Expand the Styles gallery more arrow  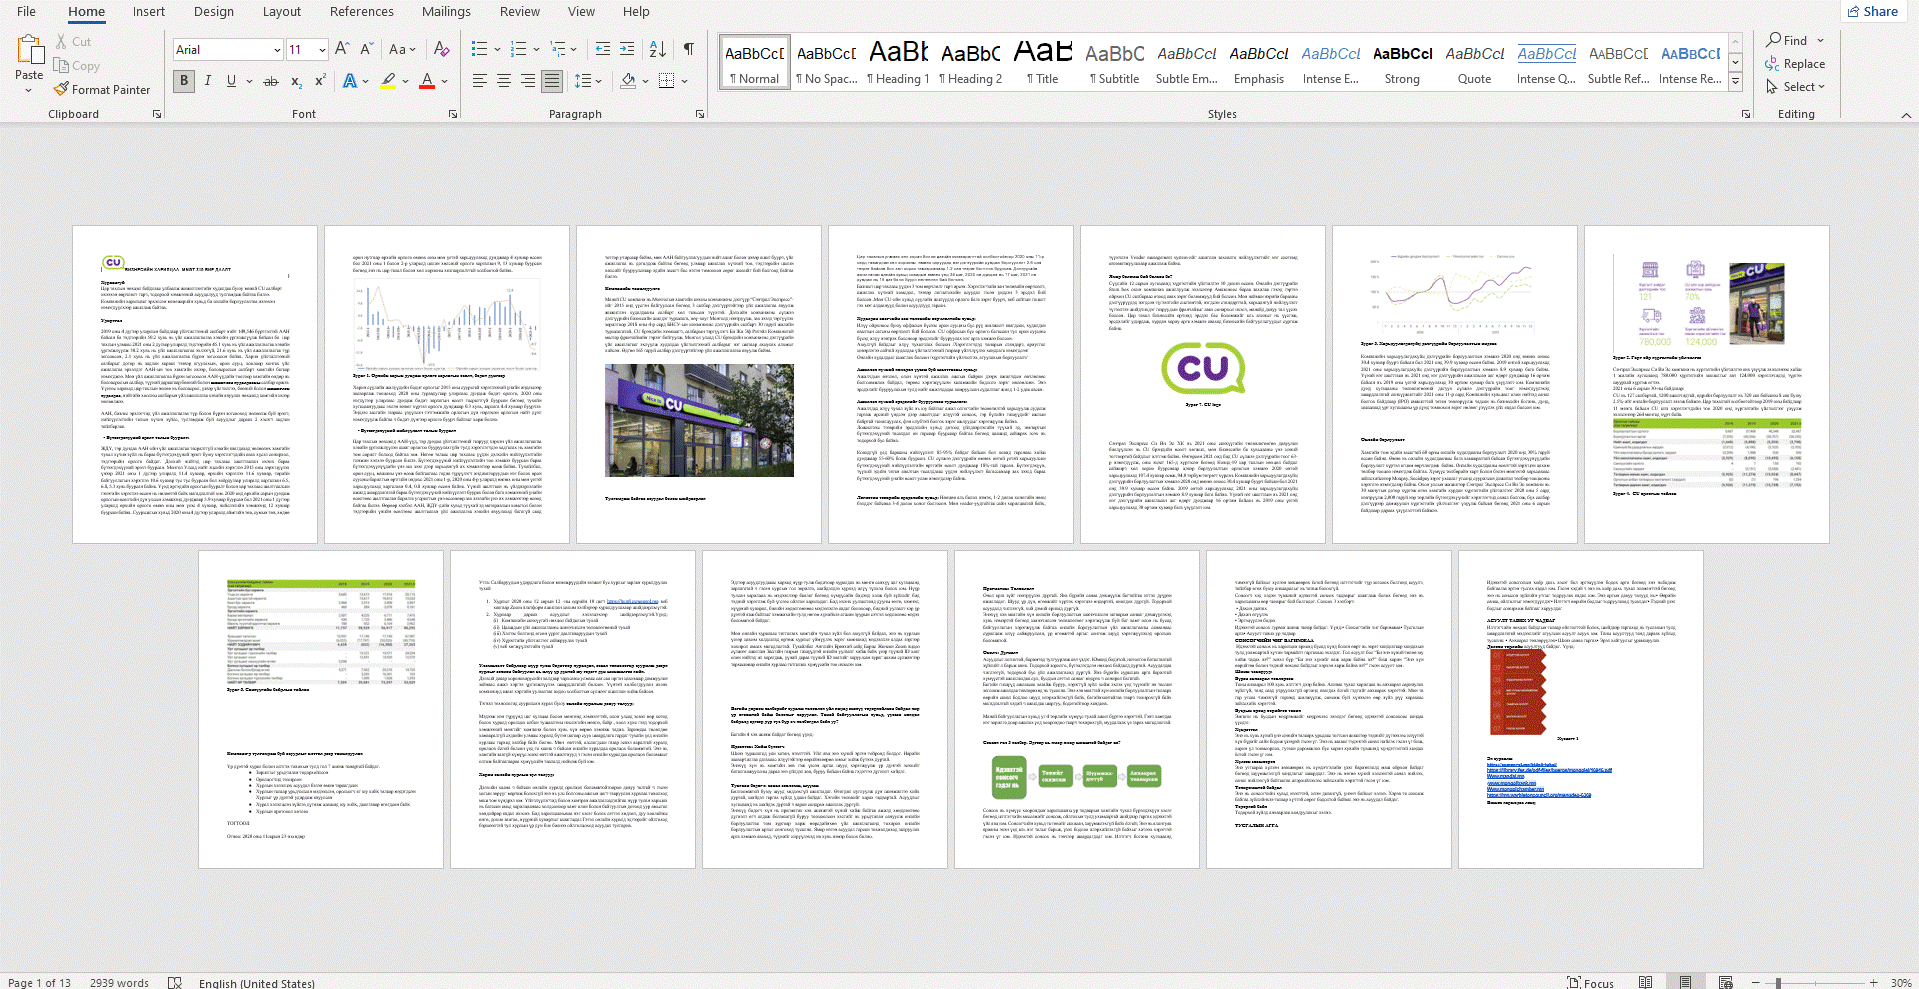click(x=1736, y=81)
